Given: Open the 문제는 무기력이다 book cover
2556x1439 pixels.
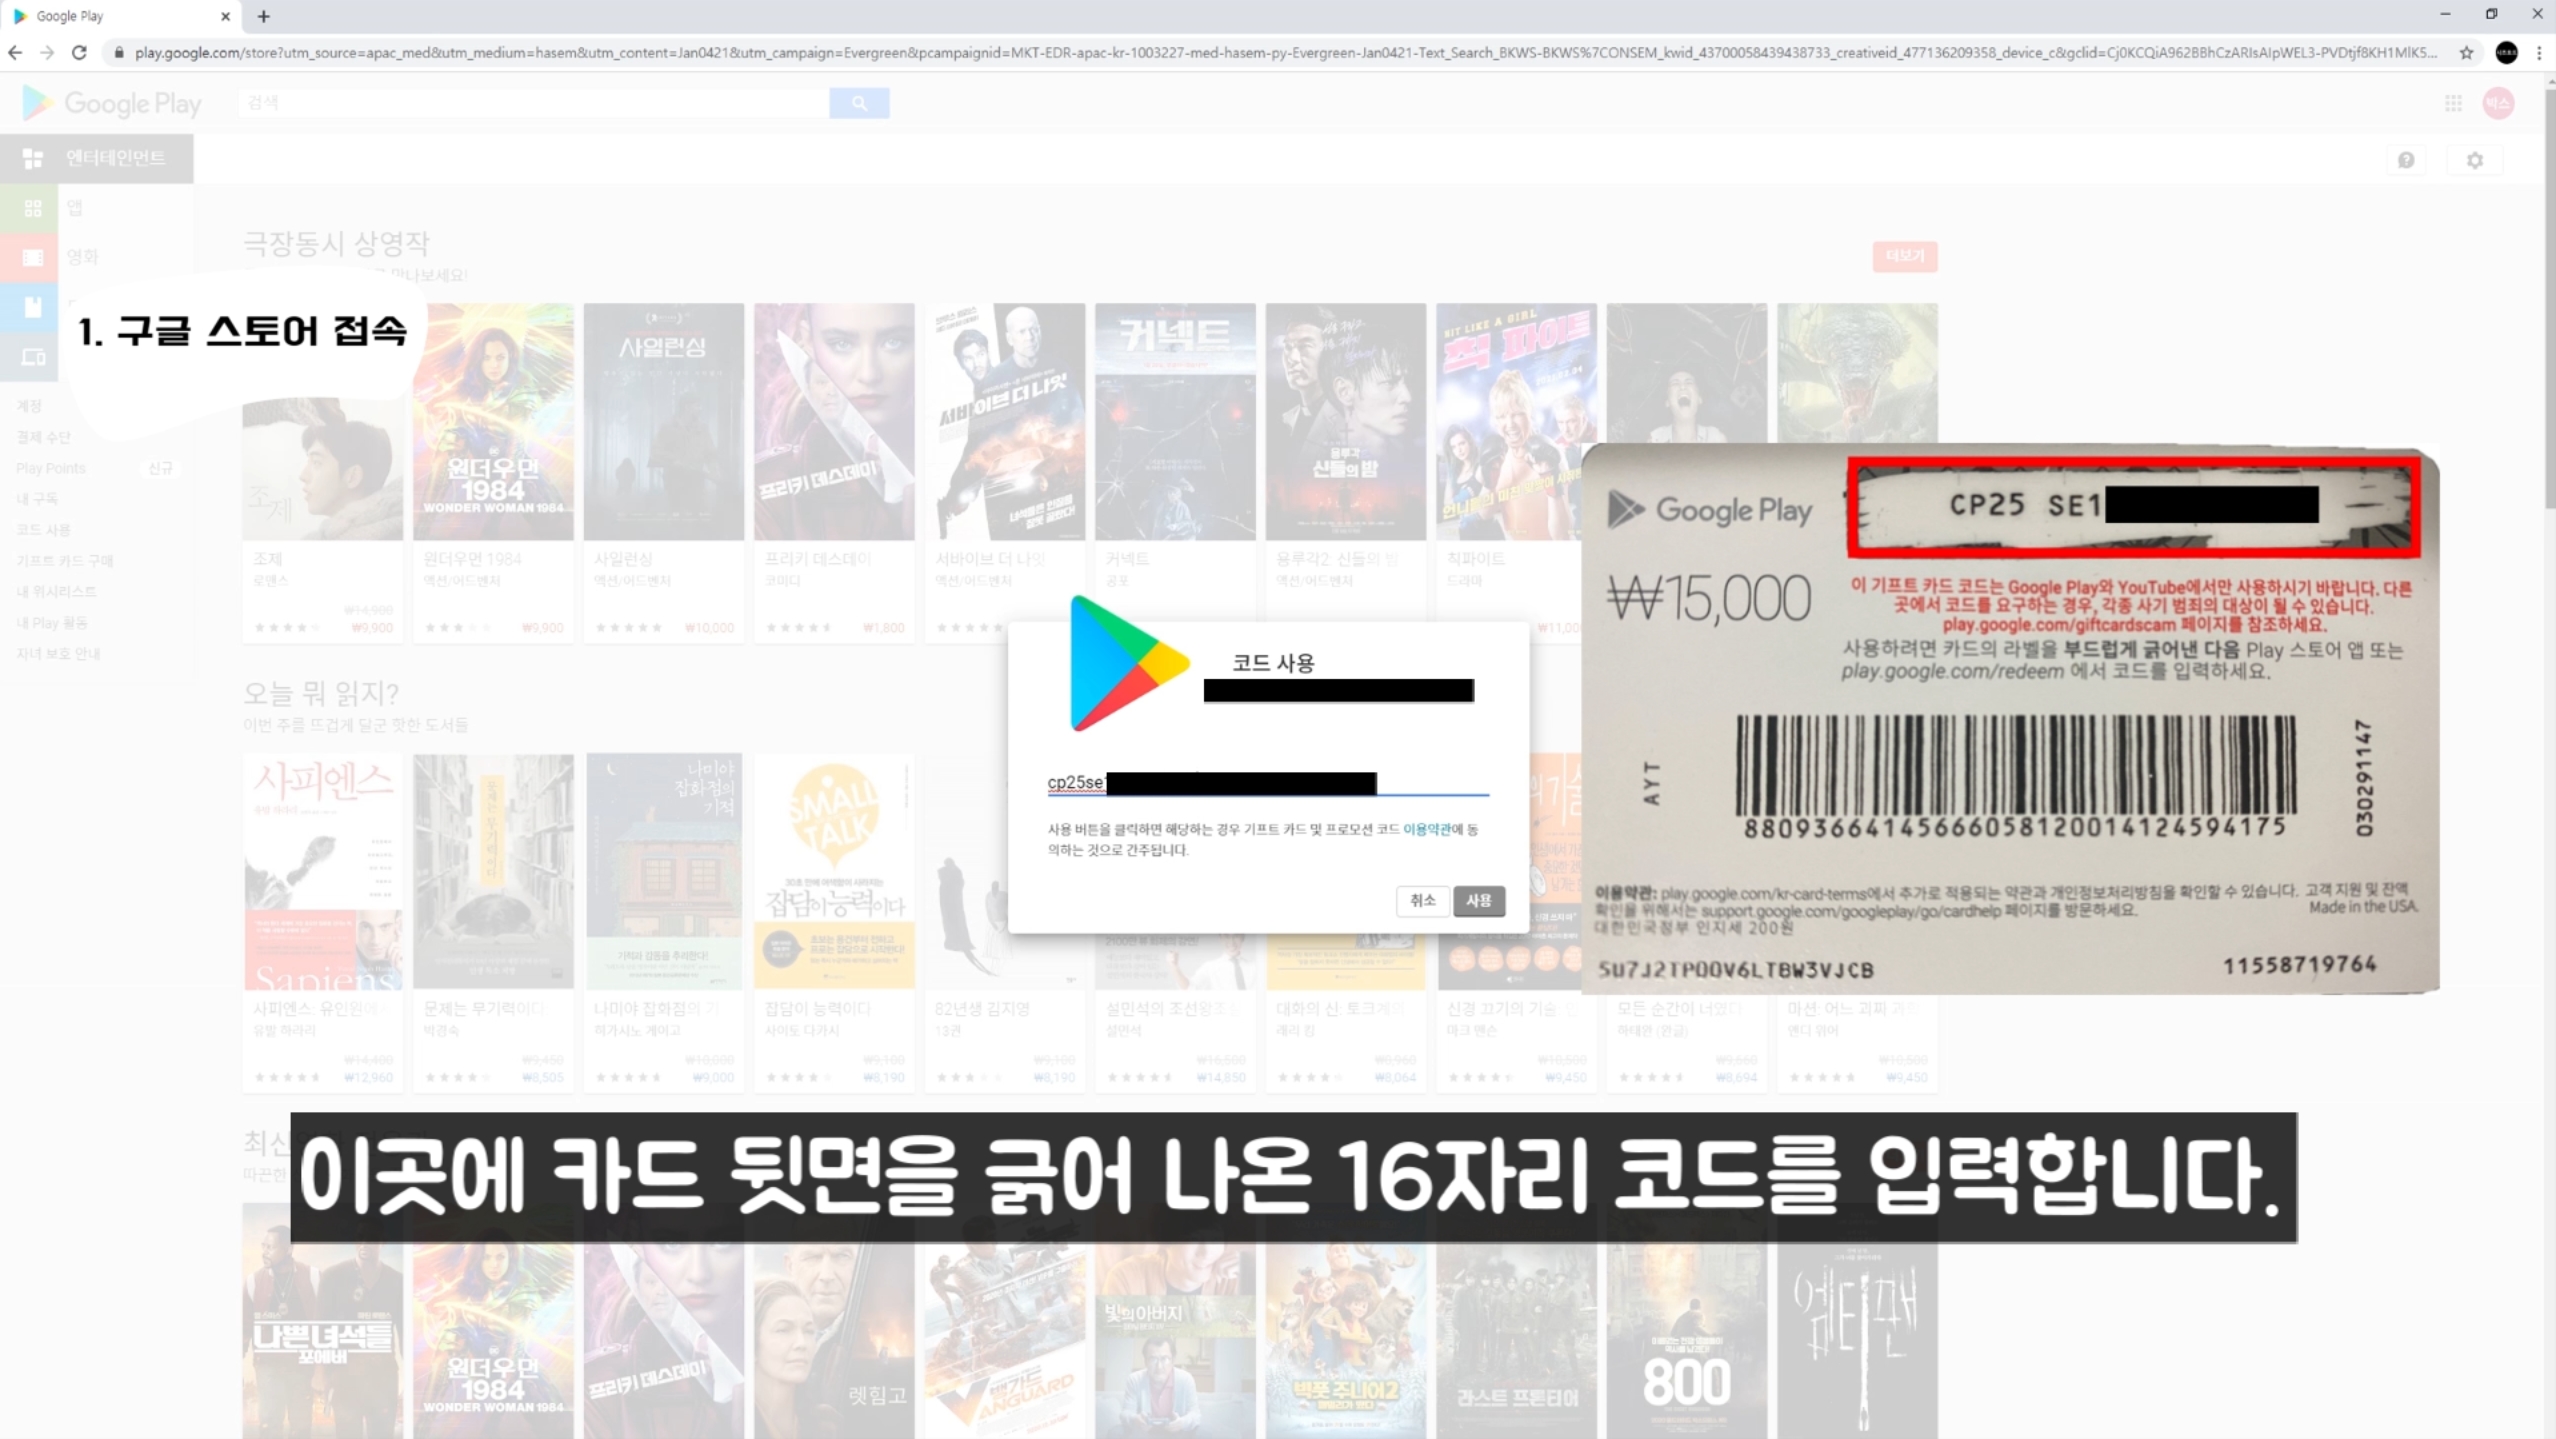Looking at the screenshot, I should coord(493,871).
